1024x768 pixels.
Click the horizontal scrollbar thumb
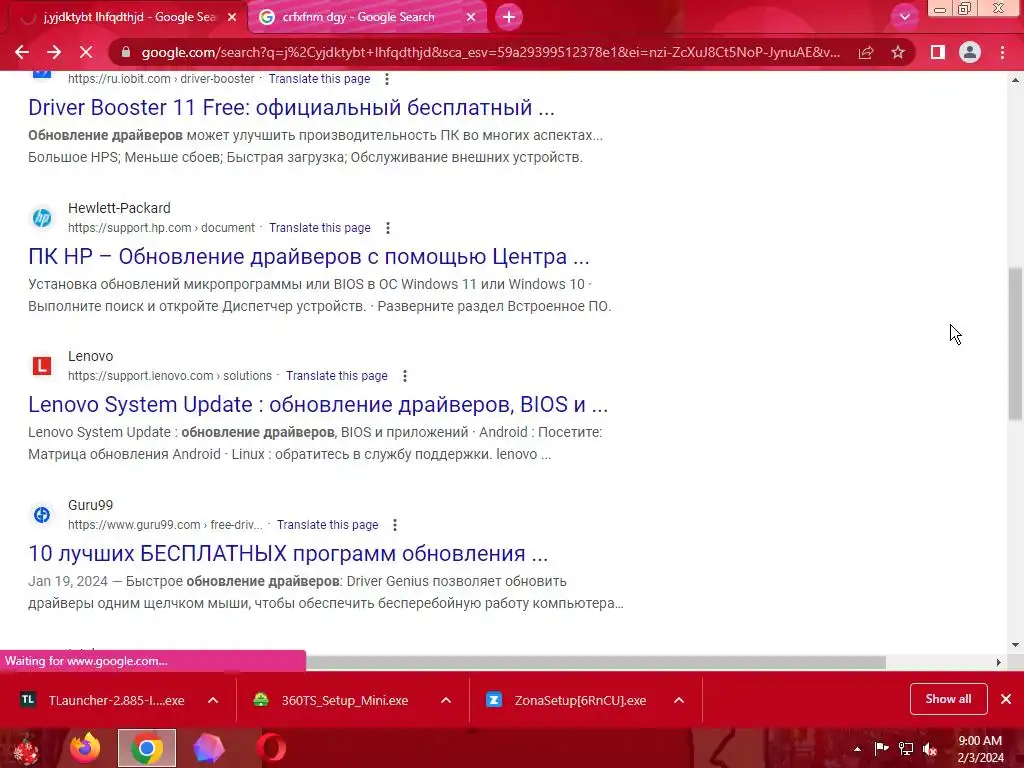tap(596, 662)
